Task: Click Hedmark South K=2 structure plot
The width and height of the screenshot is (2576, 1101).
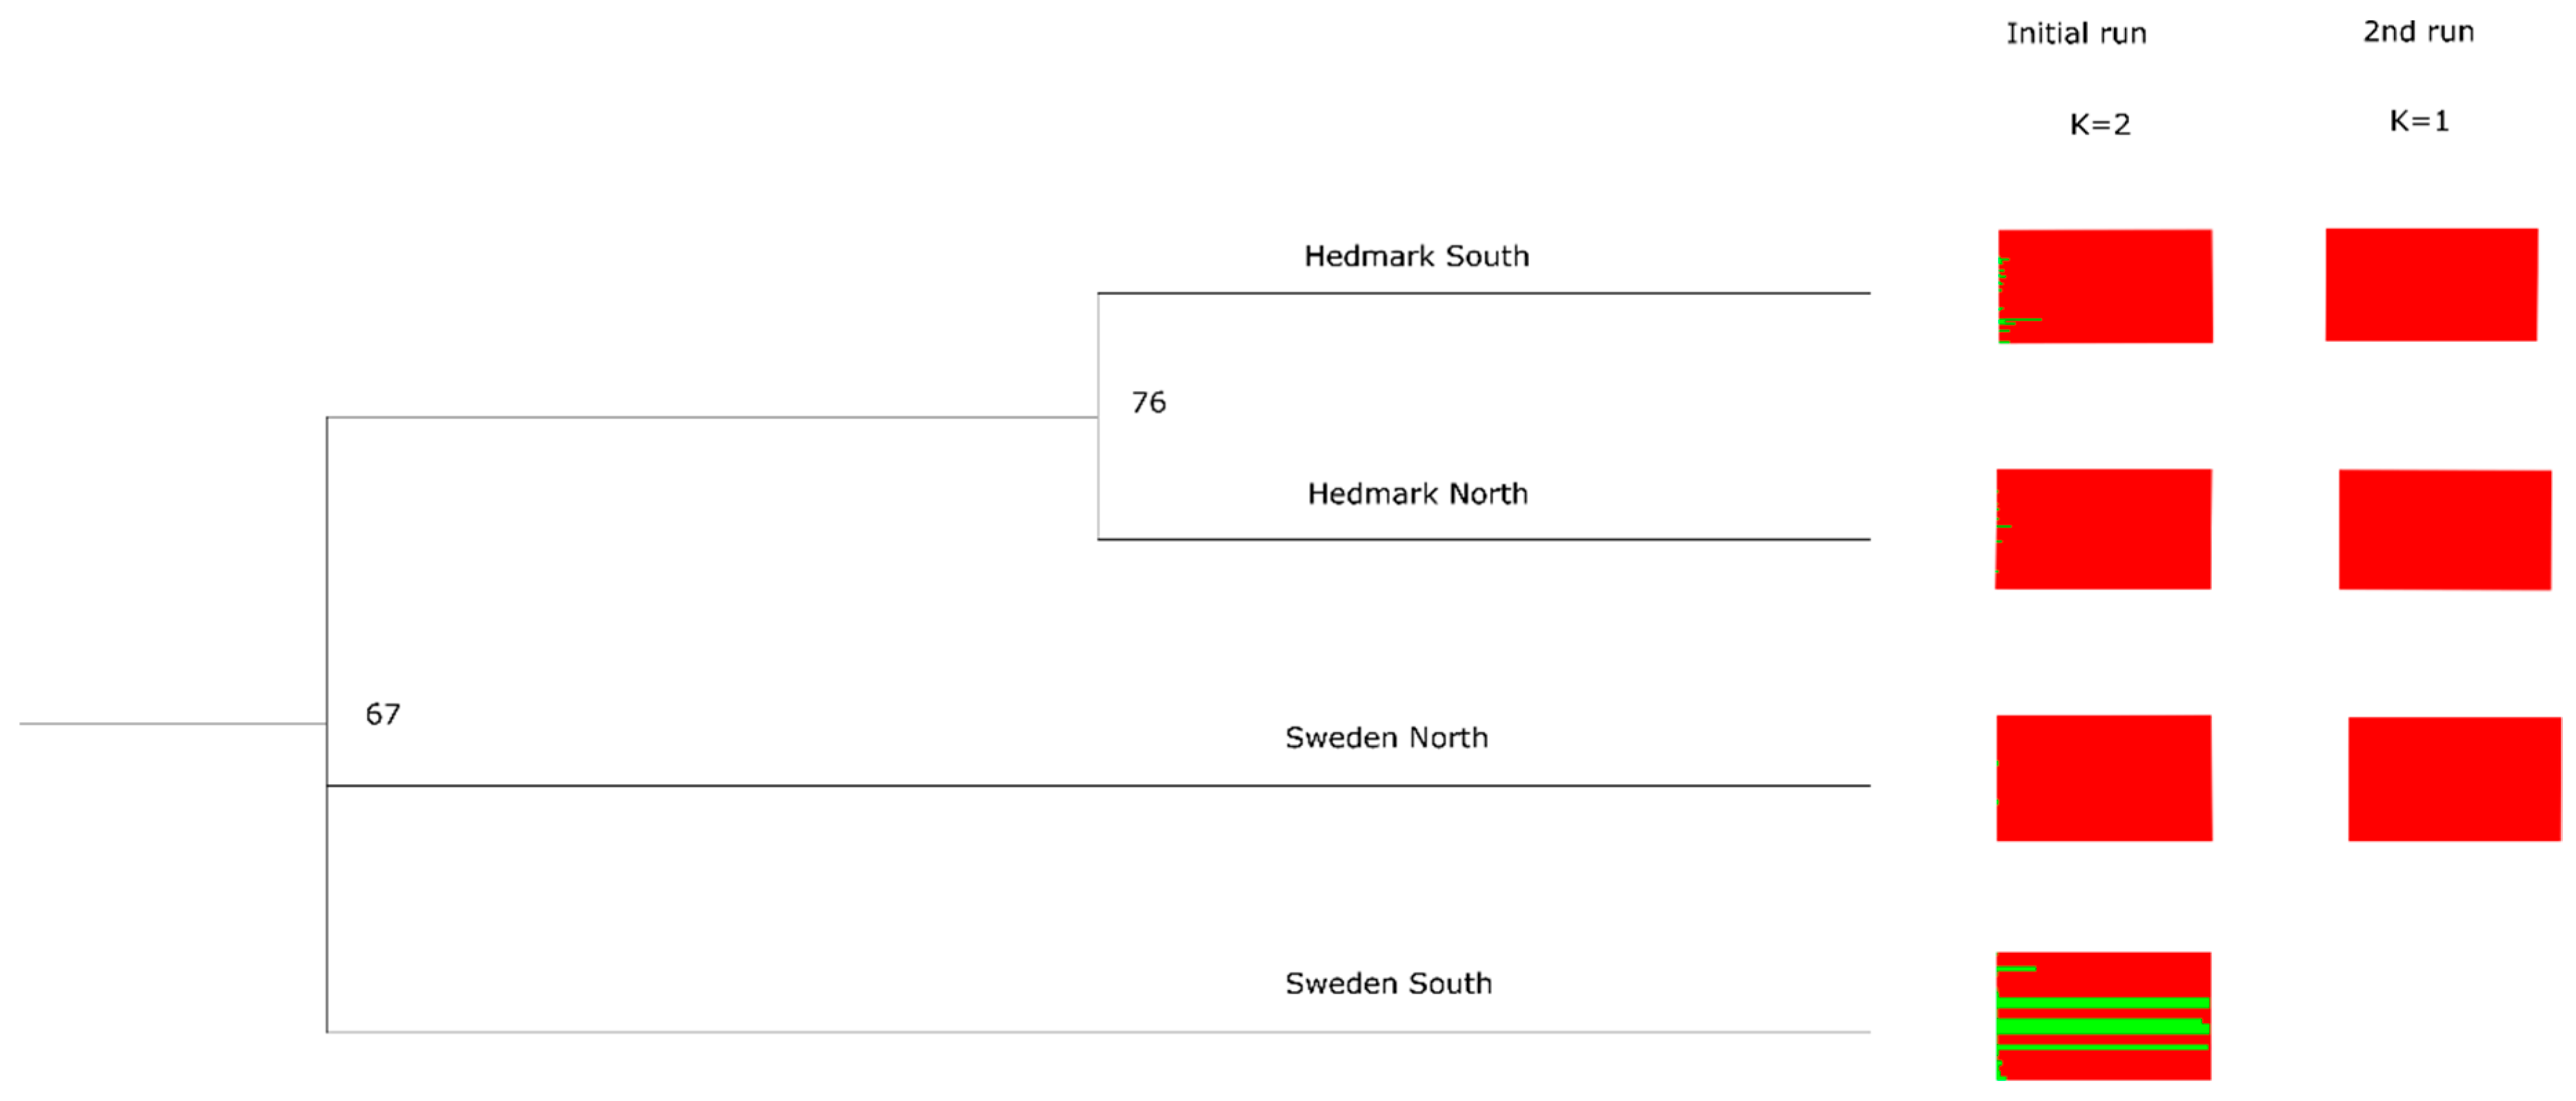Action: pos(2105,287)
